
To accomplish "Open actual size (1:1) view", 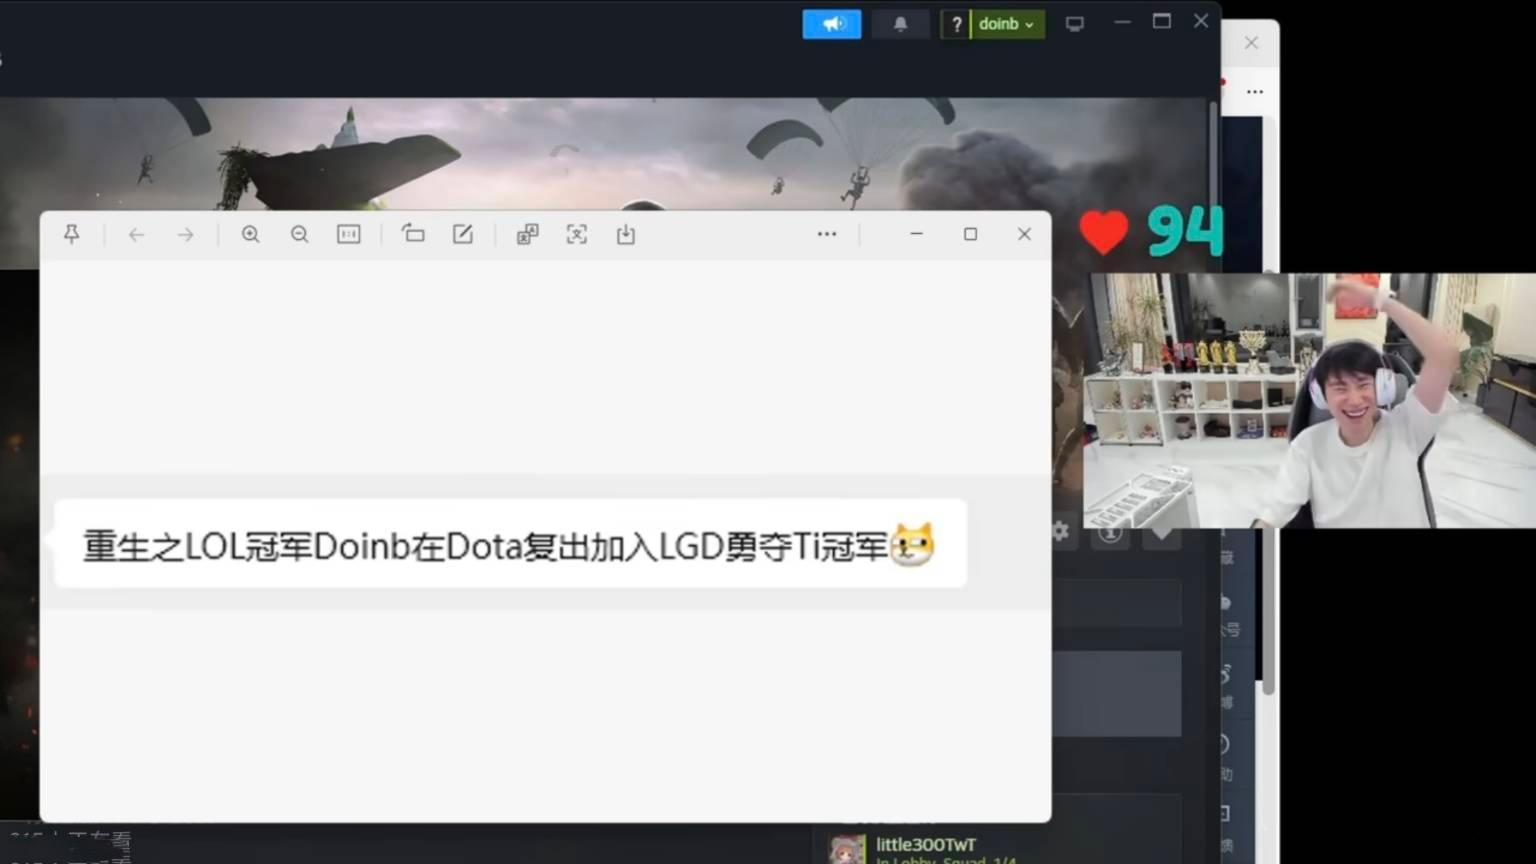I will (x=348, y=234).
